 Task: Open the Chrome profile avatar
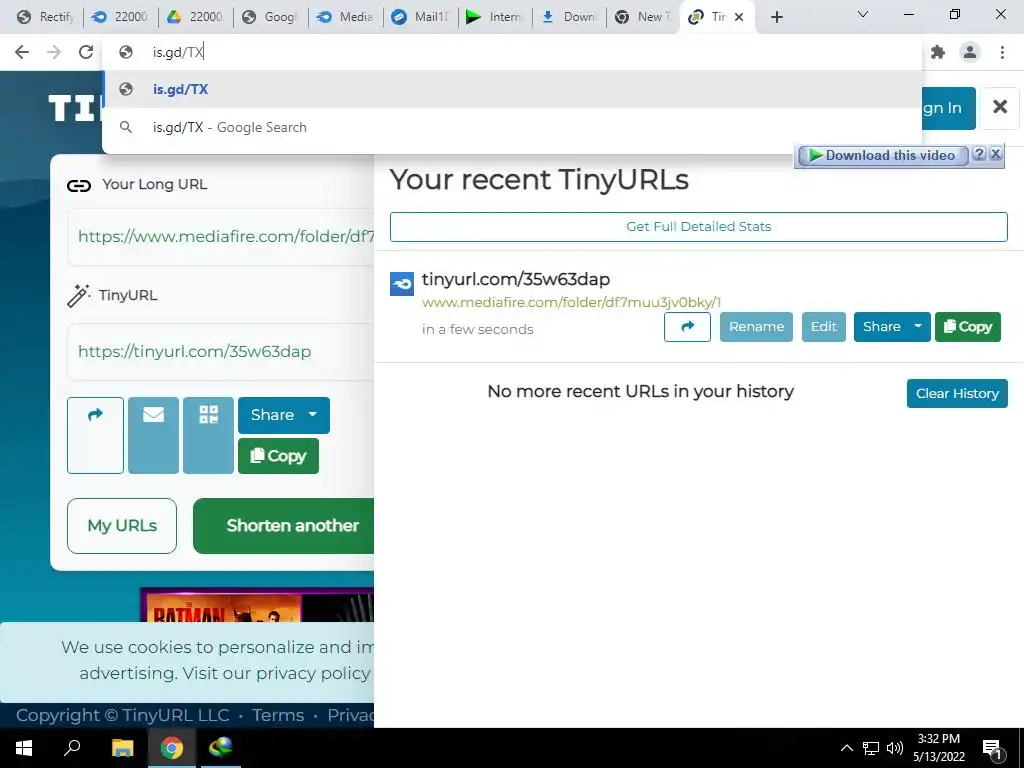click(970, 52)
